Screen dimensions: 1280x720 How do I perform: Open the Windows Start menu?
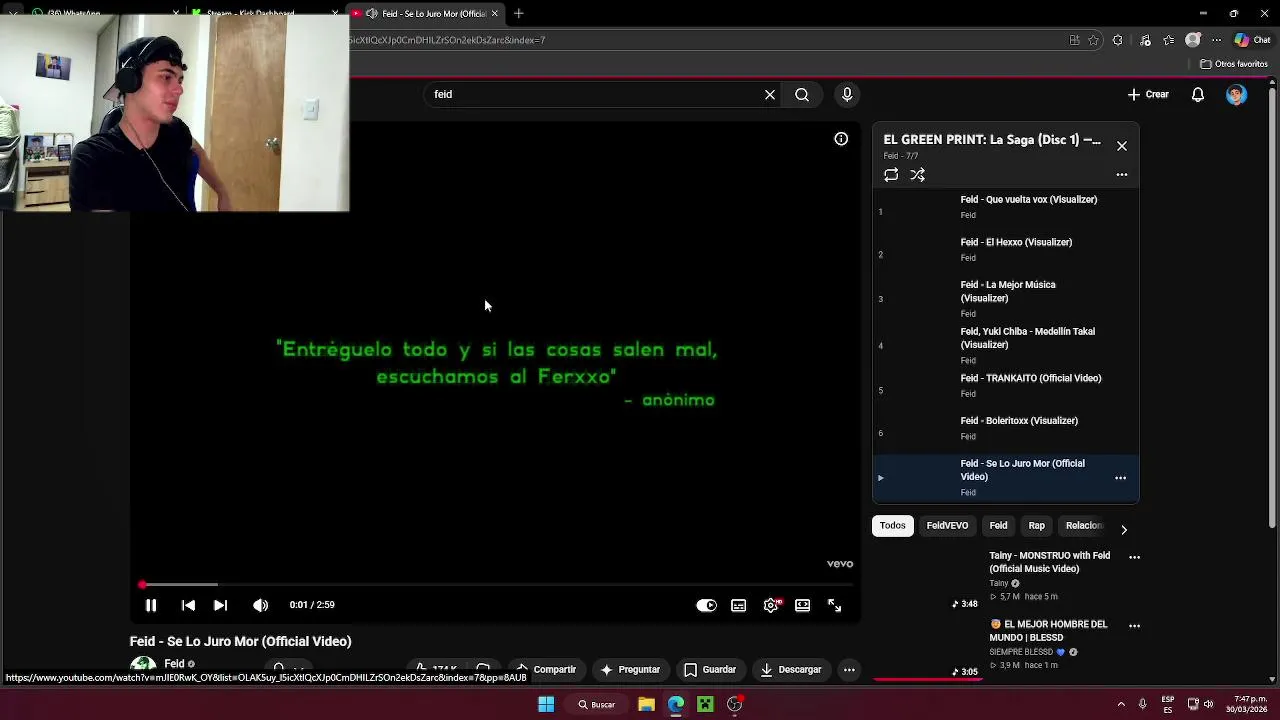click(546, 704)
